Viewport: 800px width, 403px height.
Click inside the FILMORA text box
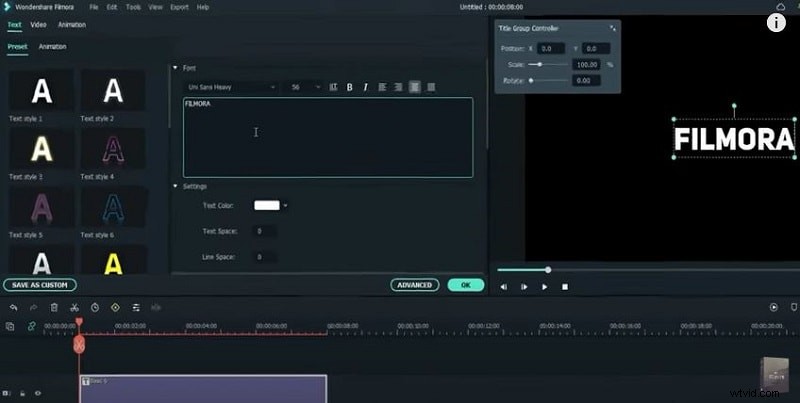pyautogui.click(x=328, y=137)
